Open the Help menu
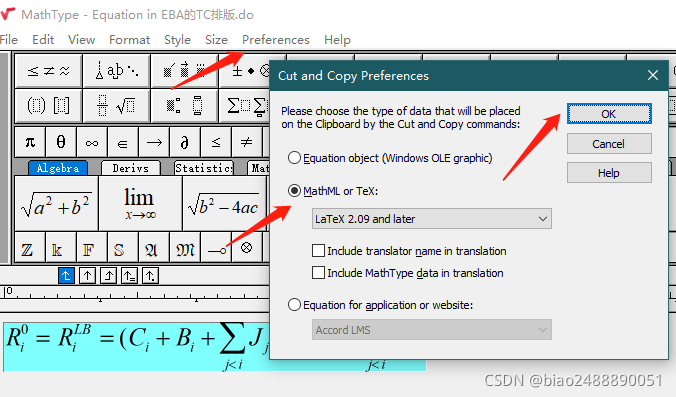676x397 pixels. click(x=338, y=40)
